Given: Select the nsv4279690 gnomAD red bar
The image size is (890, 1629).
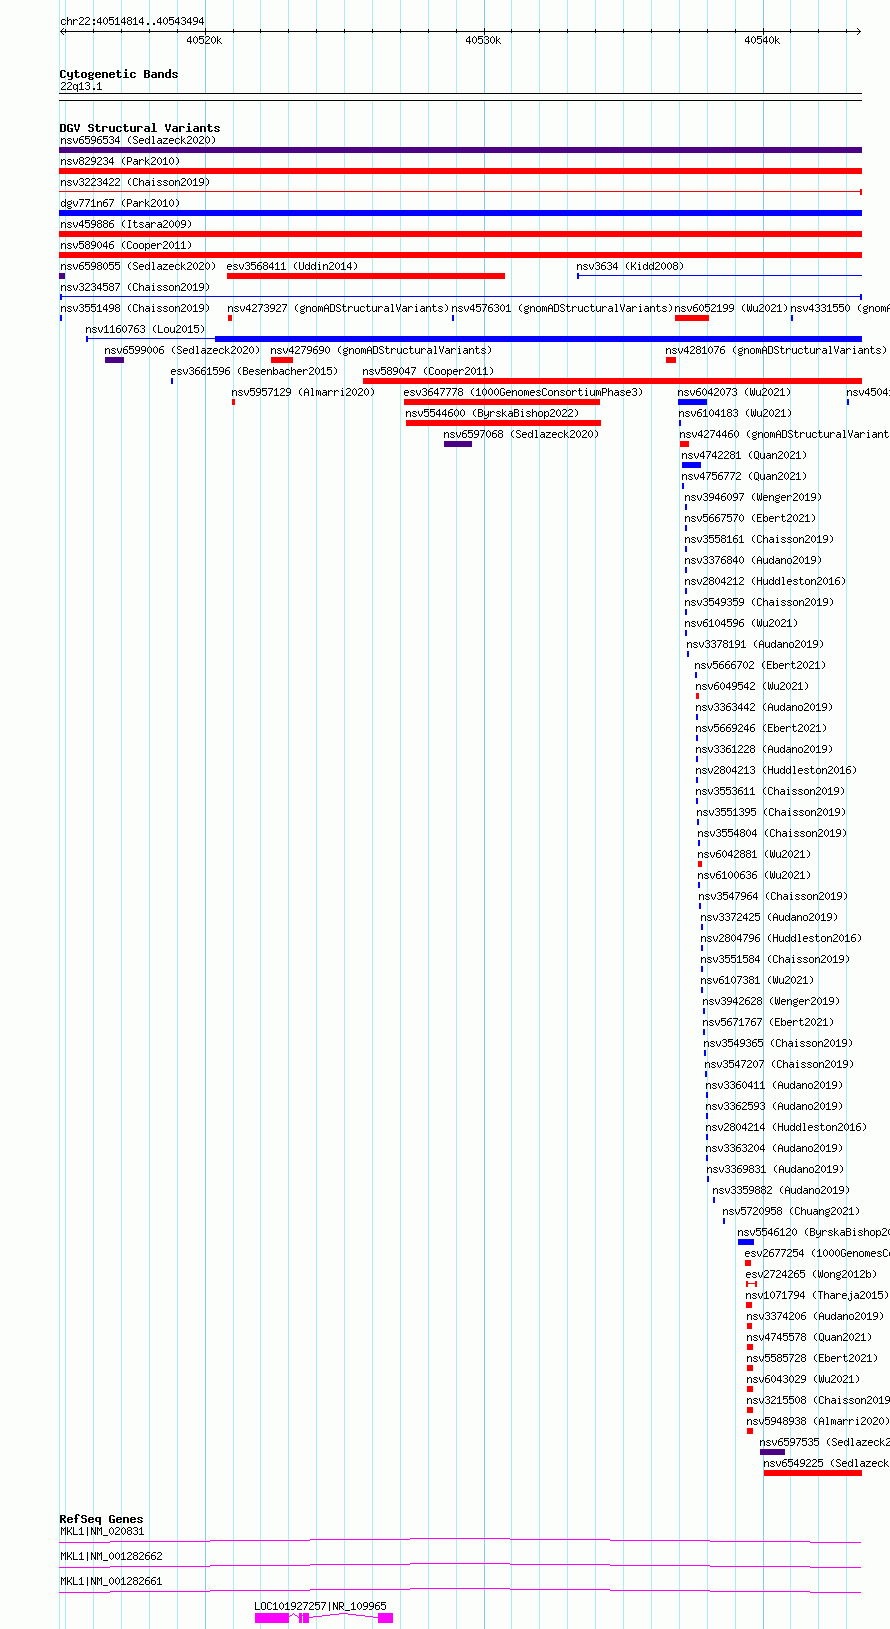Looking at the screenshot, I should 282,360.
